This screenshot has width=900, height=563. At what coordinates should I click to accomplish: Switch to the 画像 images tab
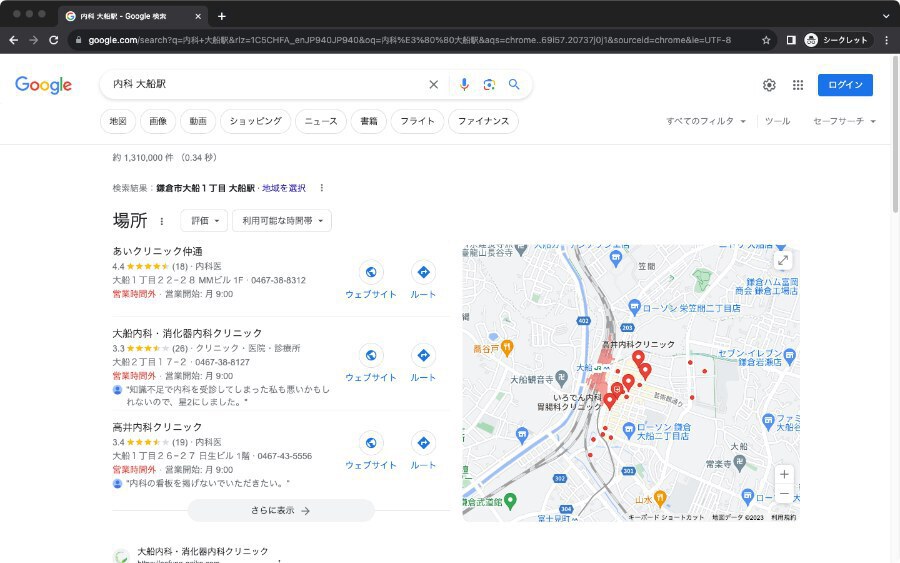tap(158, 121)
